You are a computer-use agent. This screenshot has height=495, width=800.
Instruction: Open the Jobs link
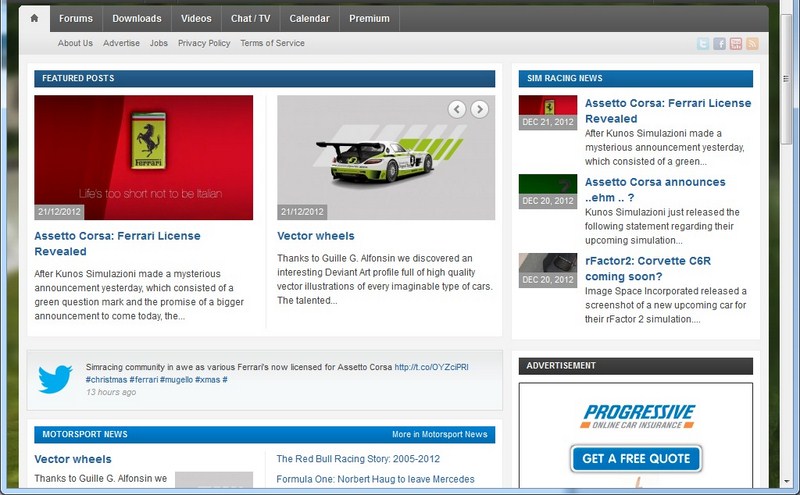click(x=159, y=43)
